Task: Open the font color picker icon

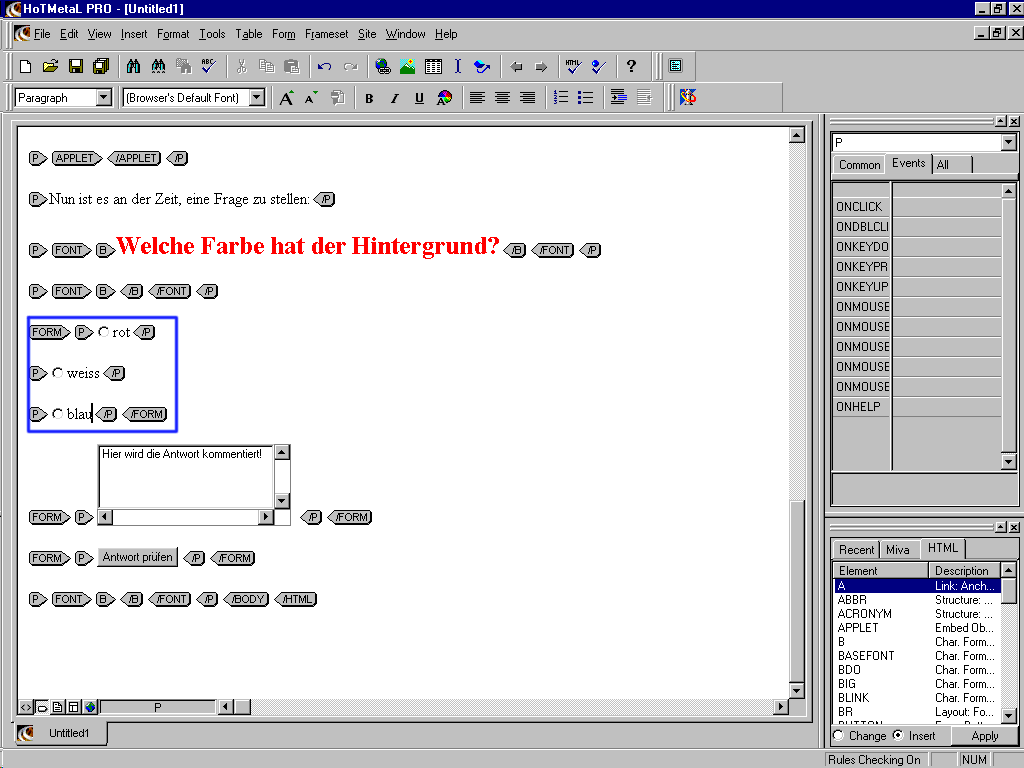Action: tap(445, 98)
